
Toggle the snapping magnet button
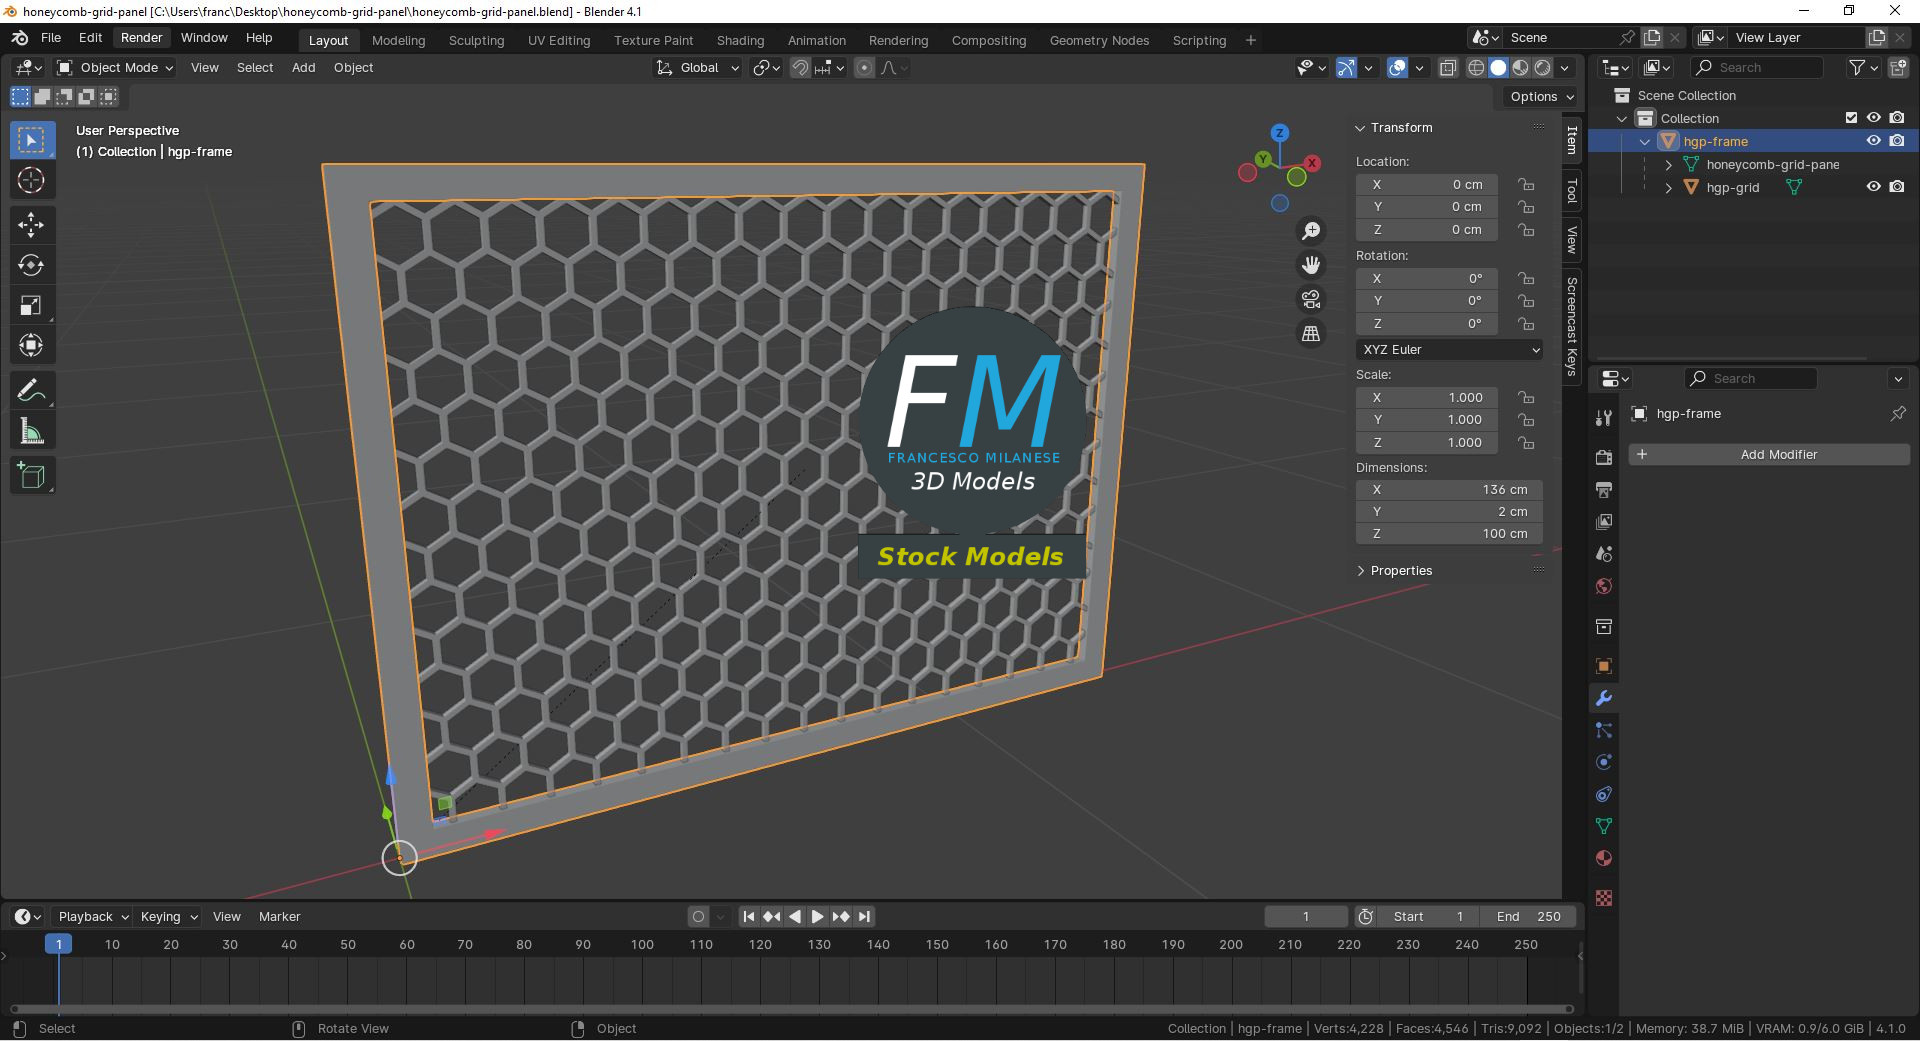(x=800, y=68)
